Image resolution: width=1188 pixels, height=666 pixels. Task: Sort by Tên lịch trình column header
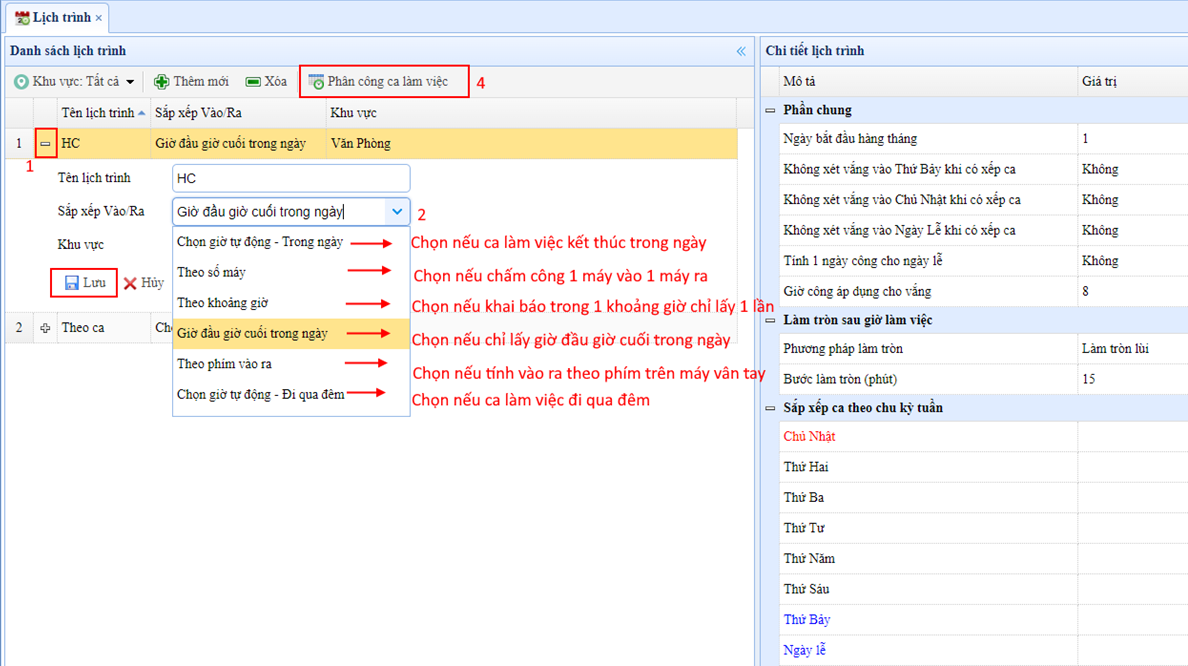[x=103, y=113]
